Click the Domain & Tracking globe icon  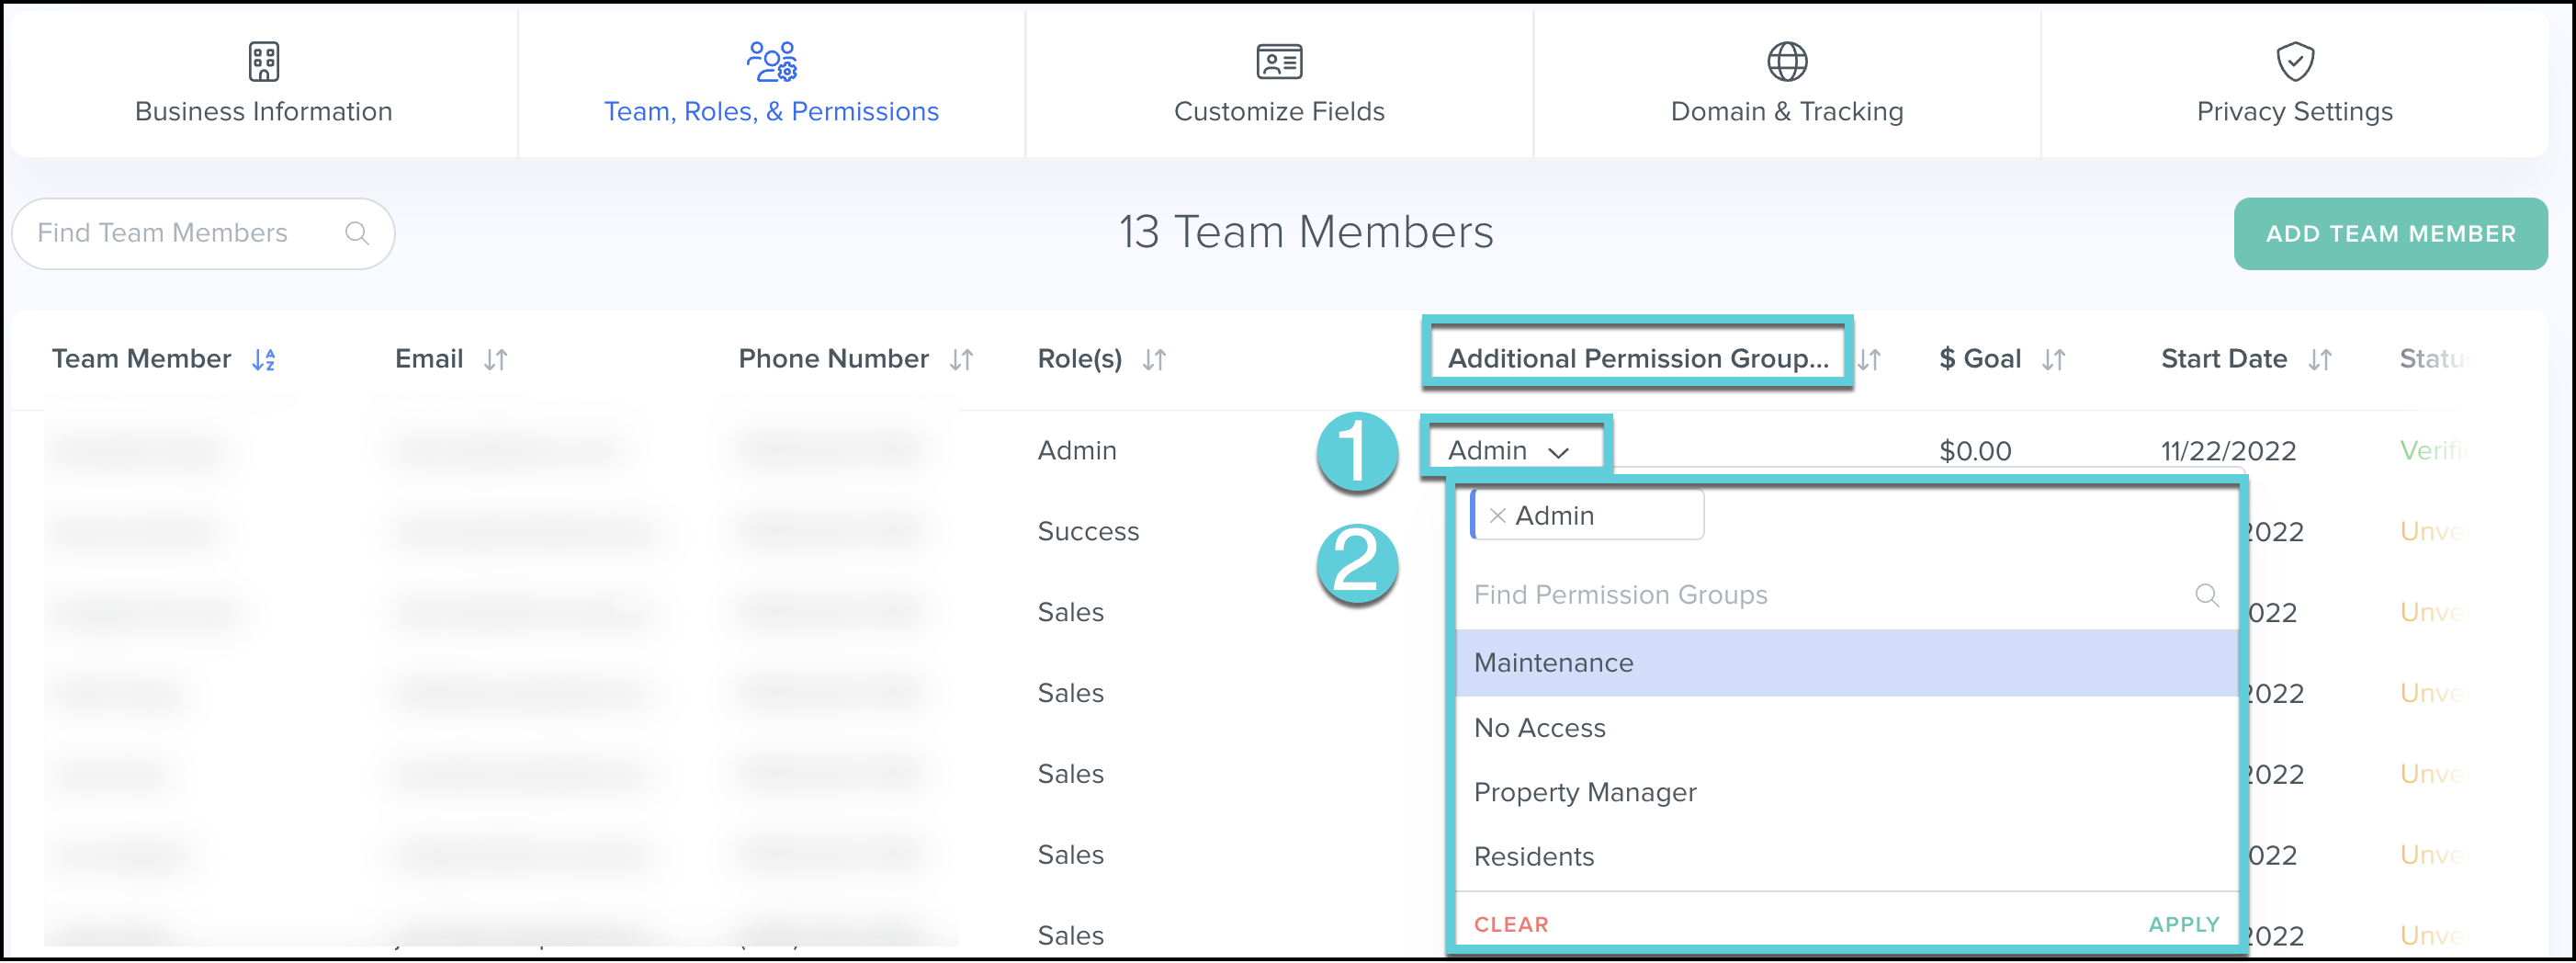tap(1786, 60)
